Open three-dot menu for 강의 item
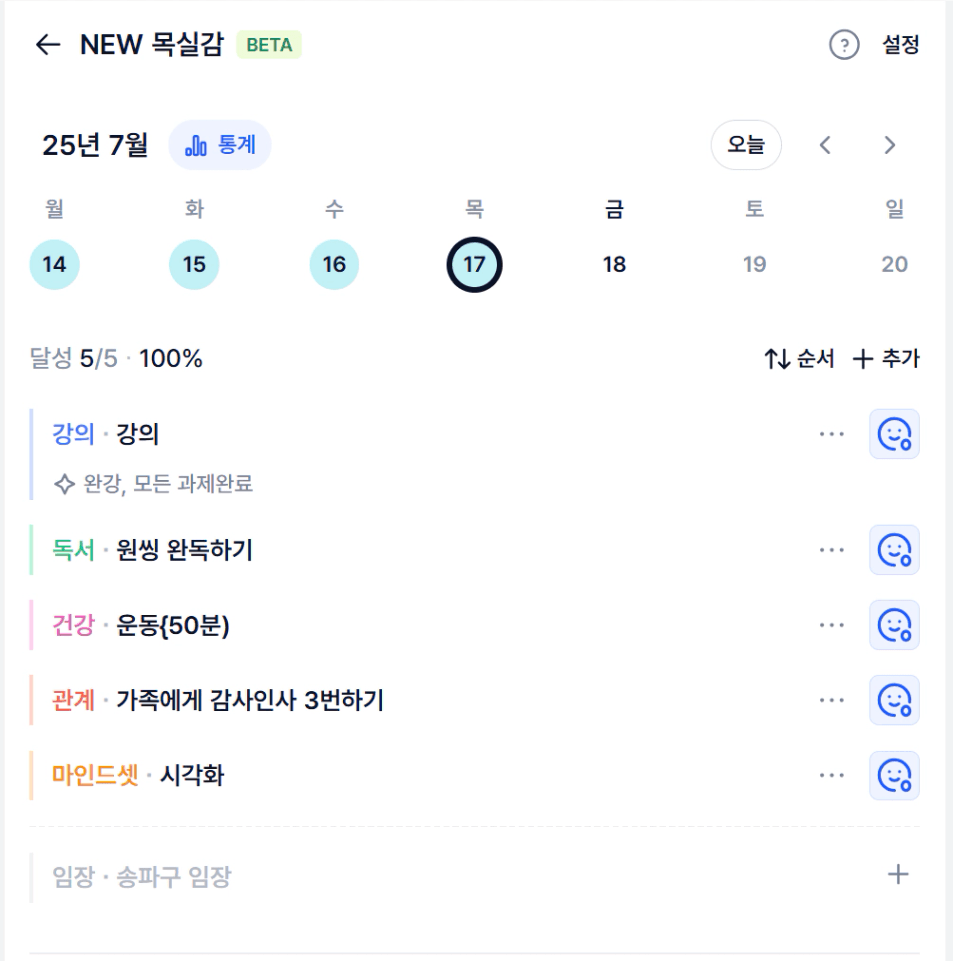 pyautogui.click(x=832, y=434)
